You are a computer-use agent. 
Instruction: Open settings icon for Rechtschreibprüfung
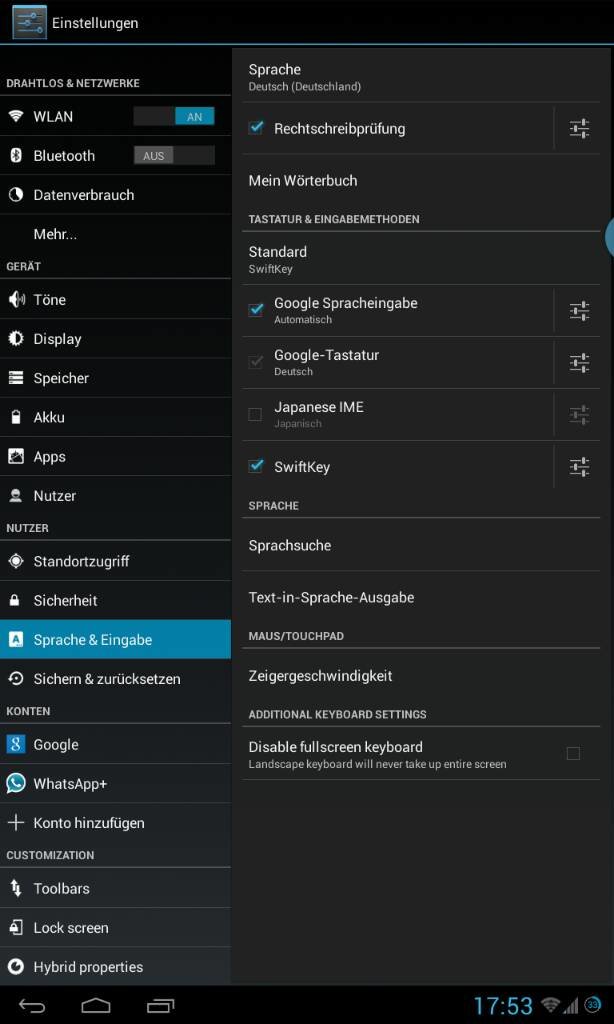[x=579, y=129]
